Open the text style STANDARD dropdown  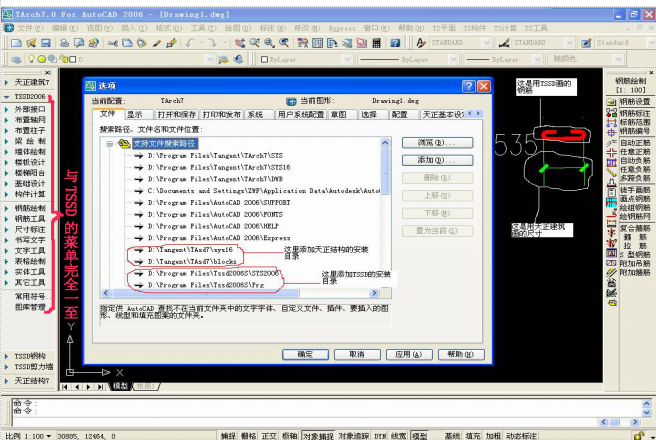click(486, 43)
